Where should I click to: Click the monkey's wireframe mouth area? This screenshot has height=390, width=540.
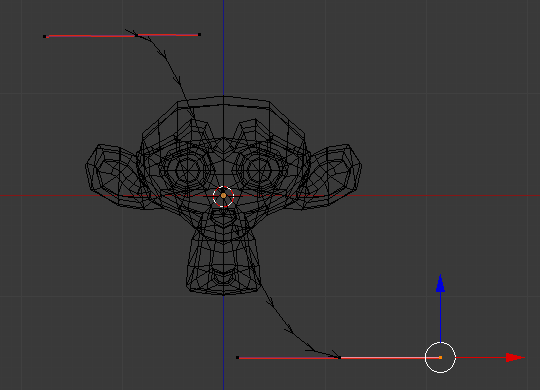223,219
